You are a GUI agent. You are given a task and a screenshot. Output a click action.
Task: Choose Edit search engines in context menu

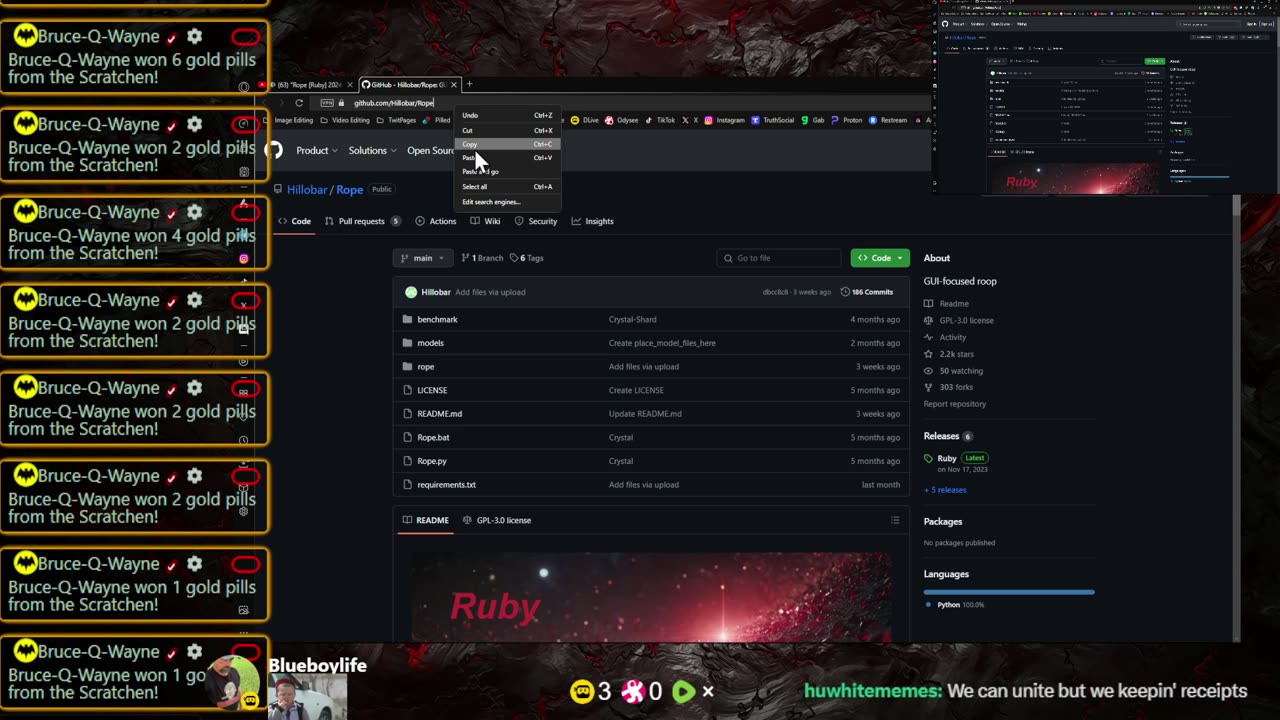(x=507, y=202)
